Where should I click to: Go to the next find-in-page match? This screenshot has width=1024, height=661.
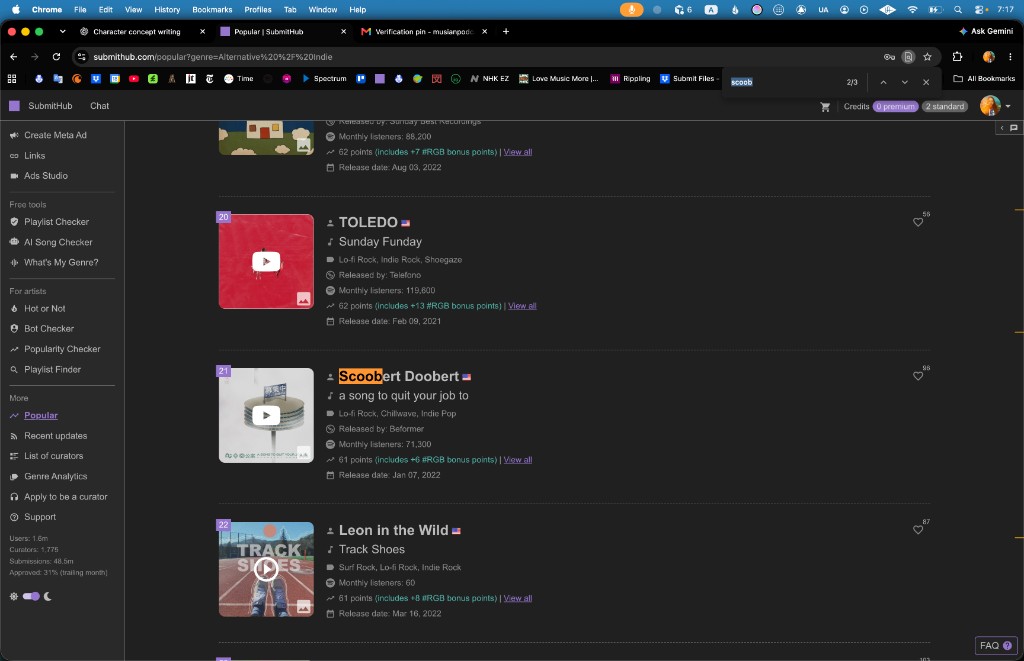pyautogui.click(x=904, y=82)
